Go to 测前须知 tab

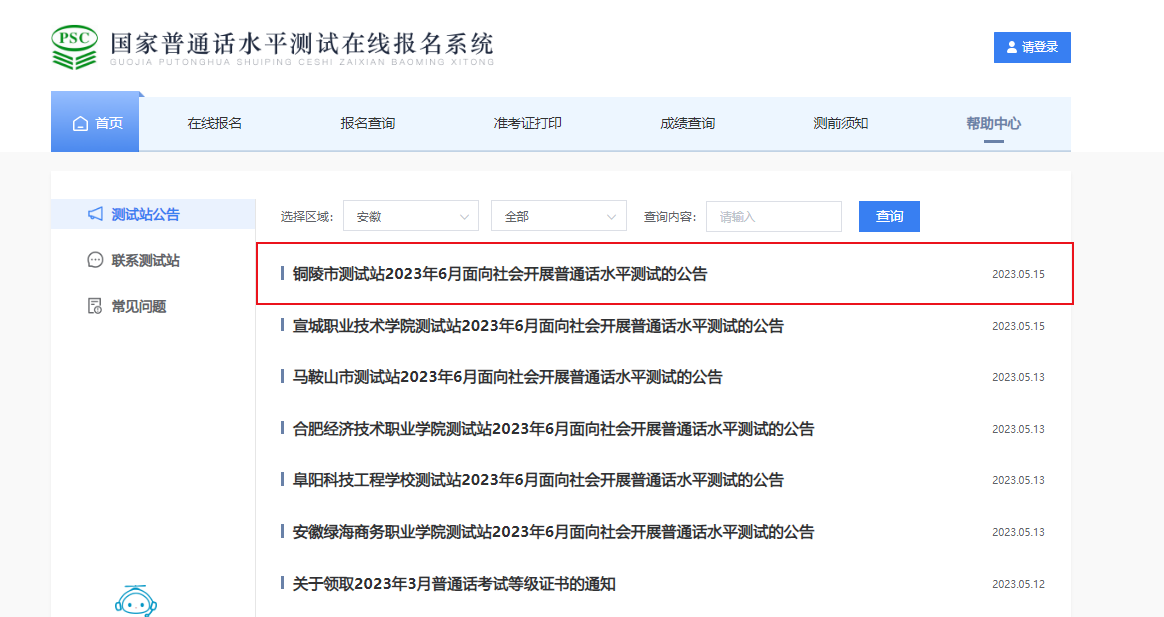click(x=840, y=123)
